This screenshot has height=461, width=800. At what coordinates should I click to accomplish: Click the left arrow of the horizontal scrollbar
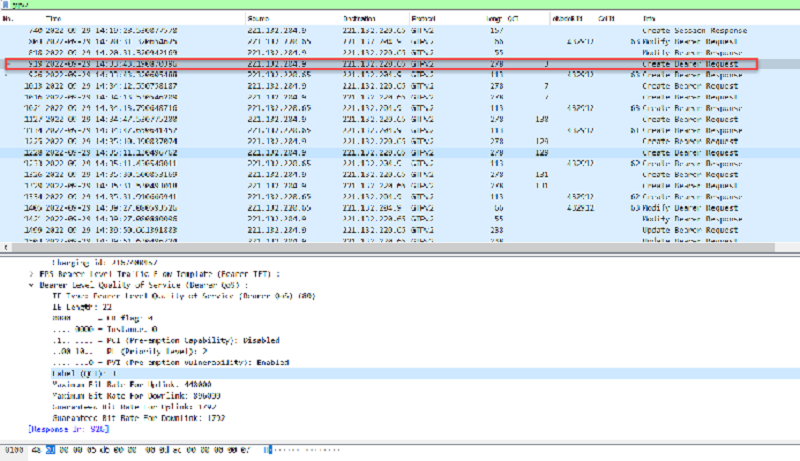point(6,247)
